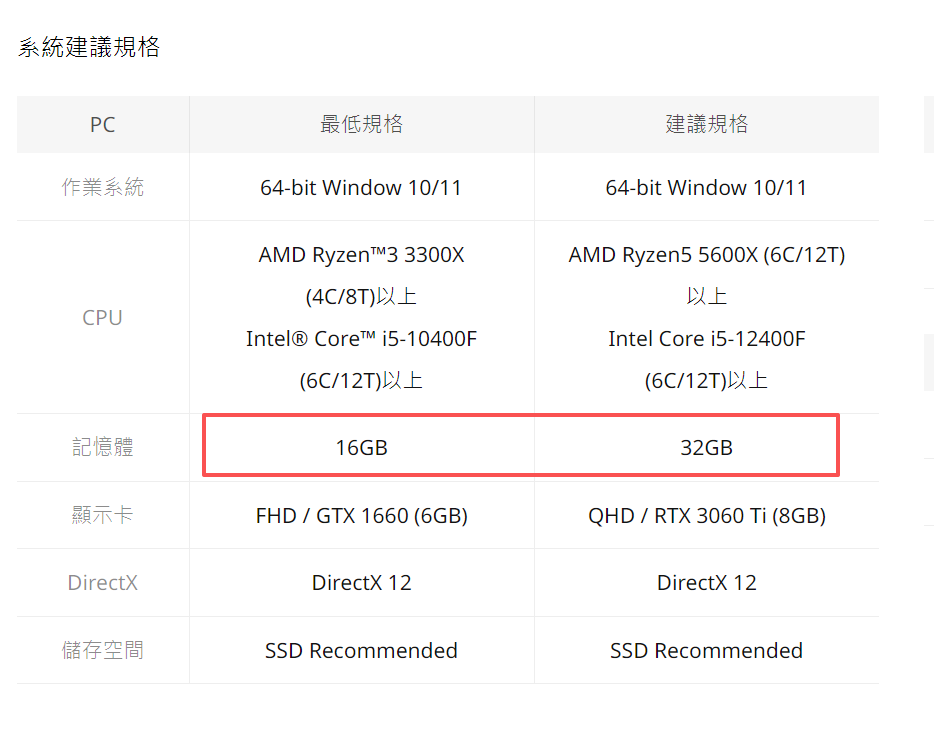
Task: Click the 顯示卡 row label
Action: [x=102, y=515]
